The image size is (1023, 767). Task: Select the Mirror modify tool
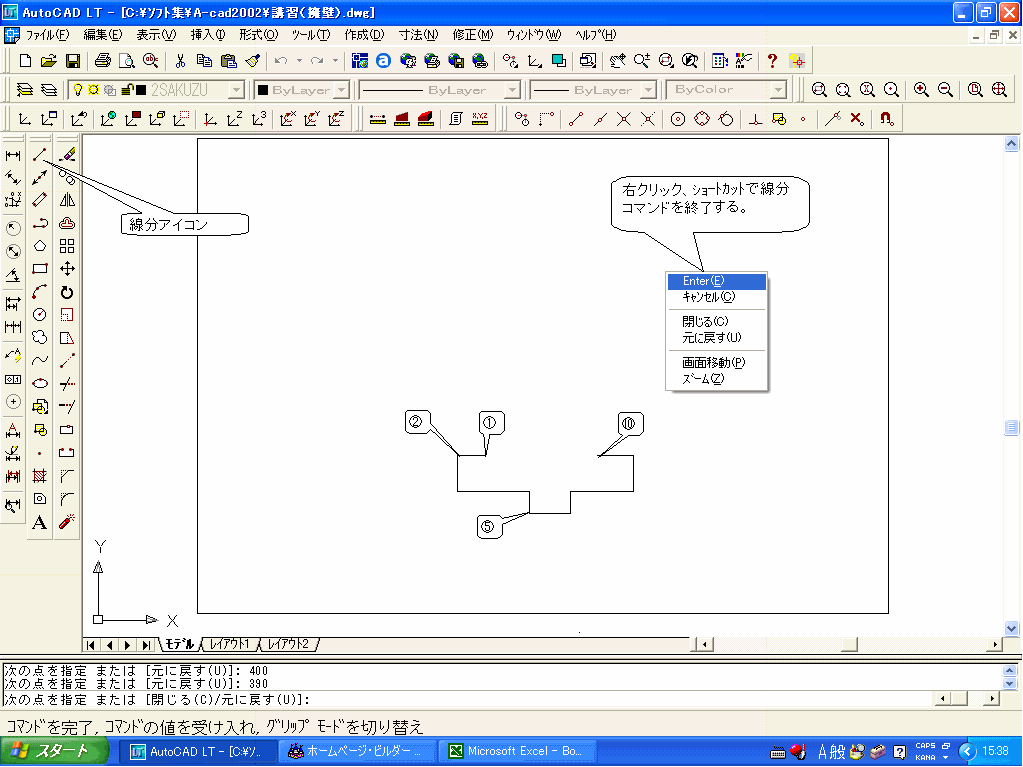pyautogui.click(x=67, y=200)
